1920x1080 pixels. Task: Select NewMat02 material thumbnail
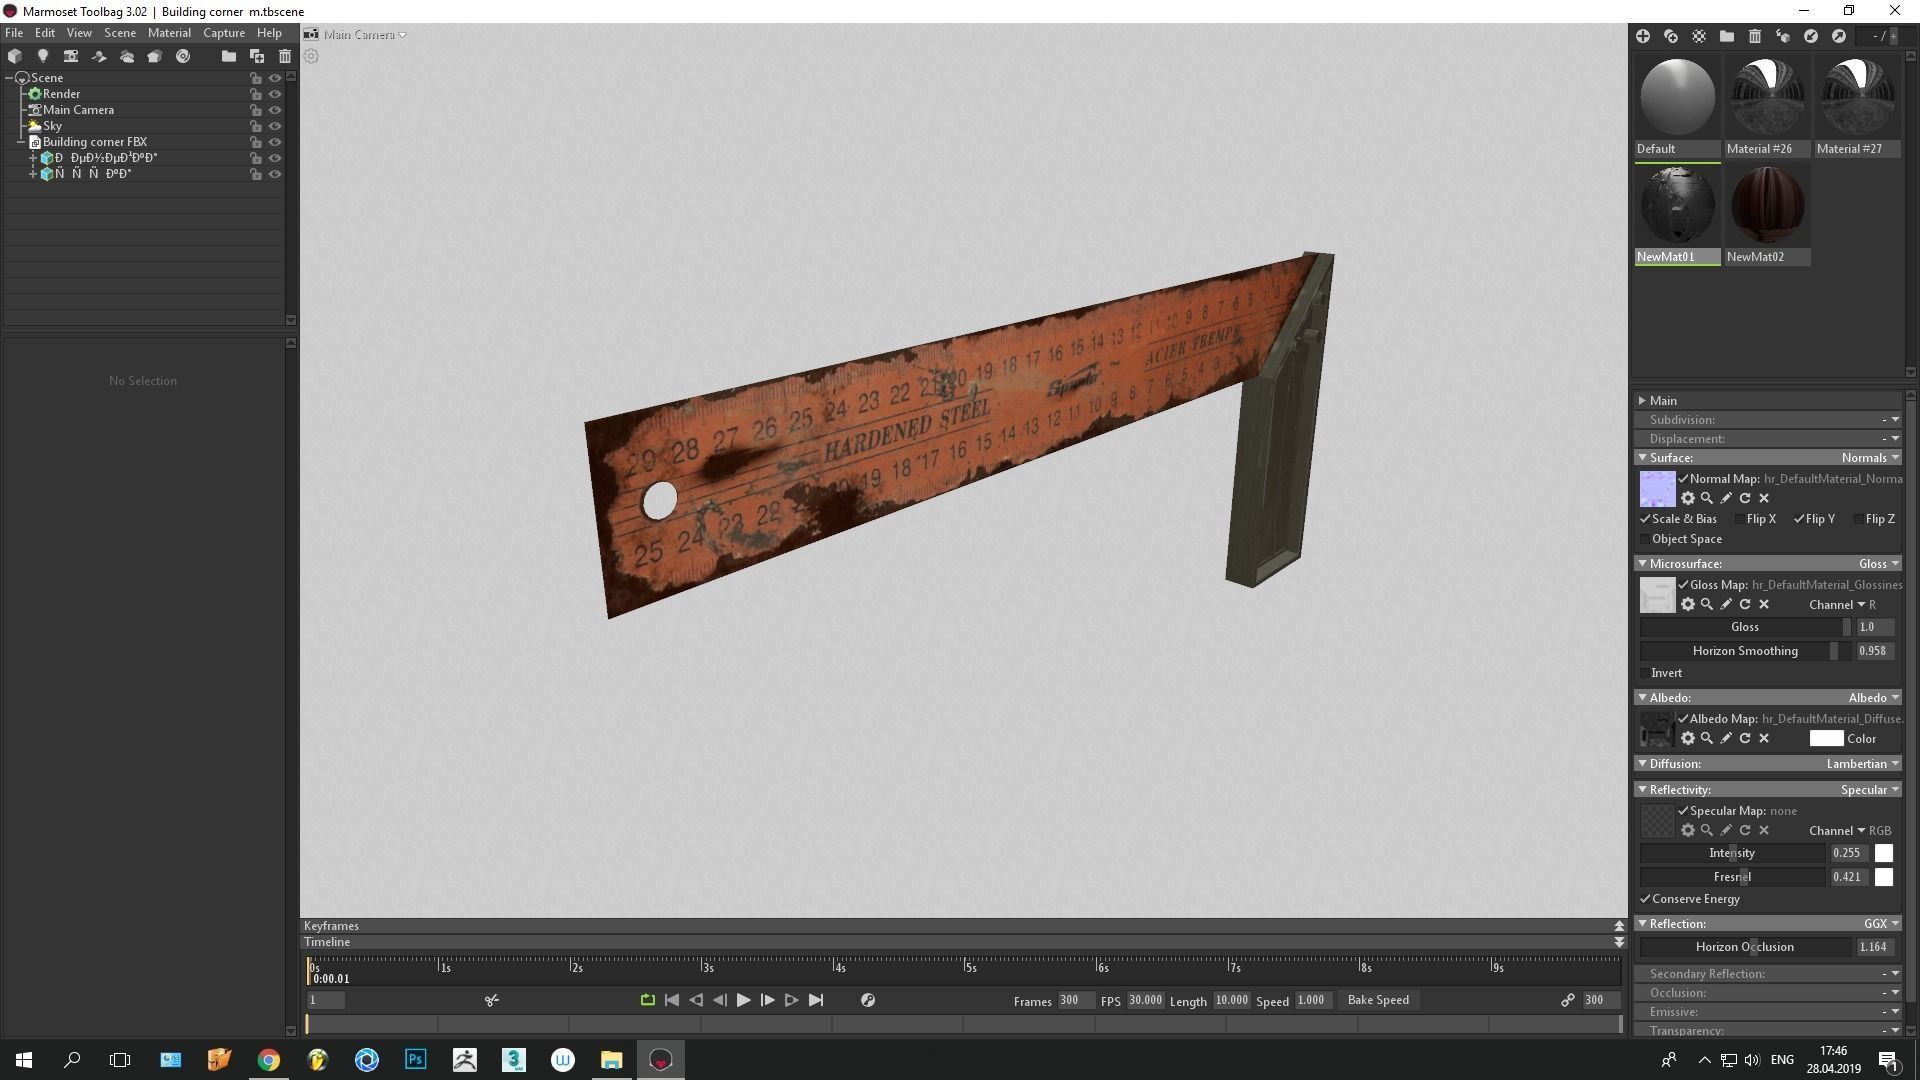[x=1767, y=204]
